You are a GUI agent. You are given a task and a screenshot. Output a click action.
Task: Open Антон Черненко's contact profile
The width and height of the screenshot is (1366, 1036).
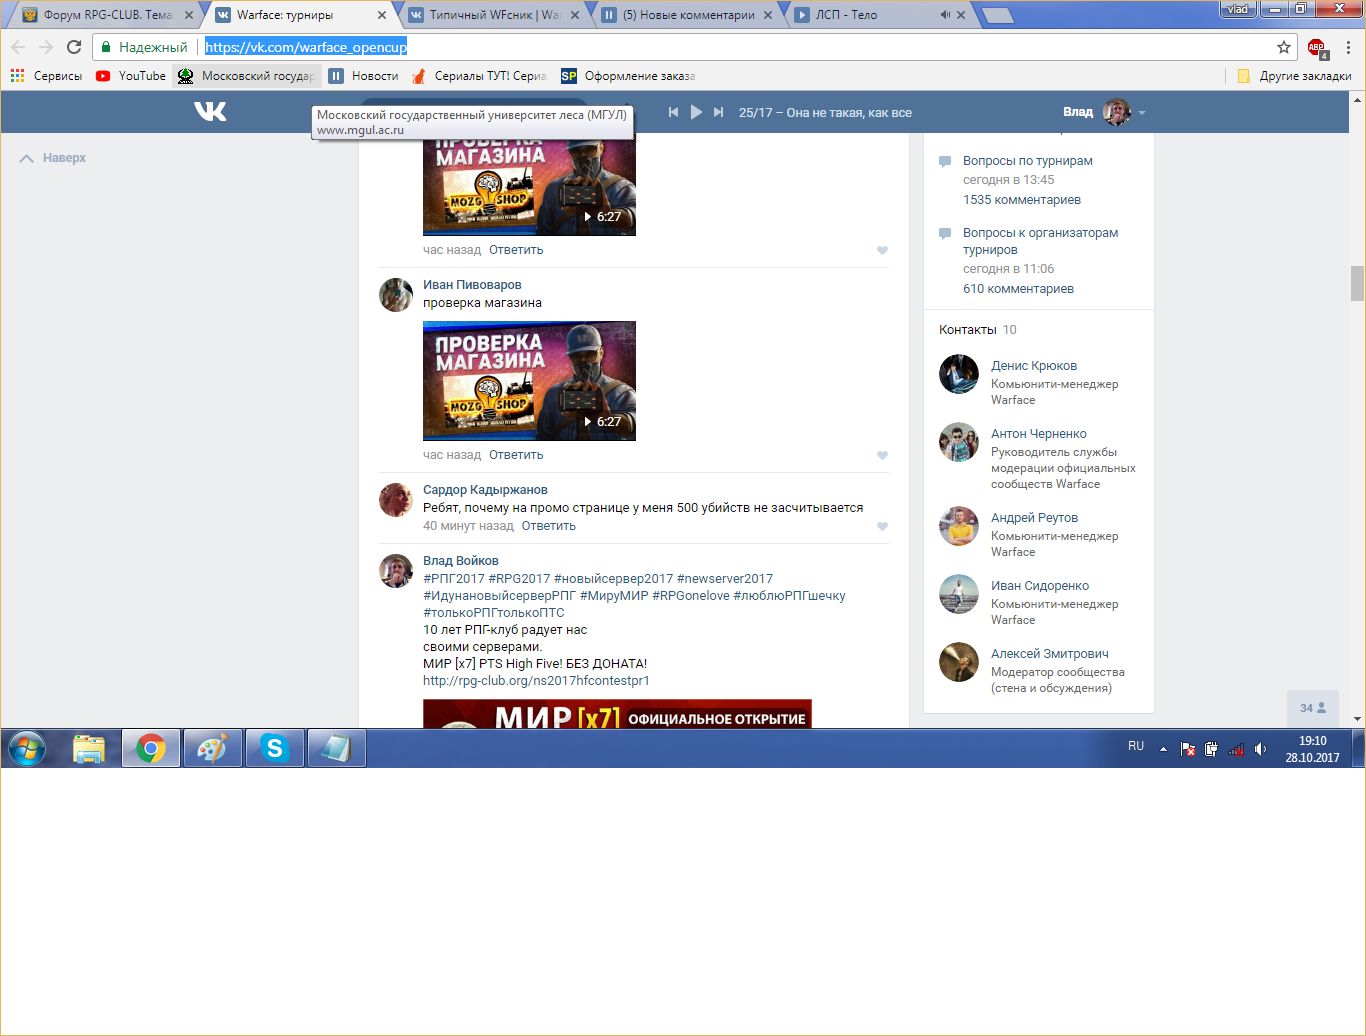(1039, 434)
